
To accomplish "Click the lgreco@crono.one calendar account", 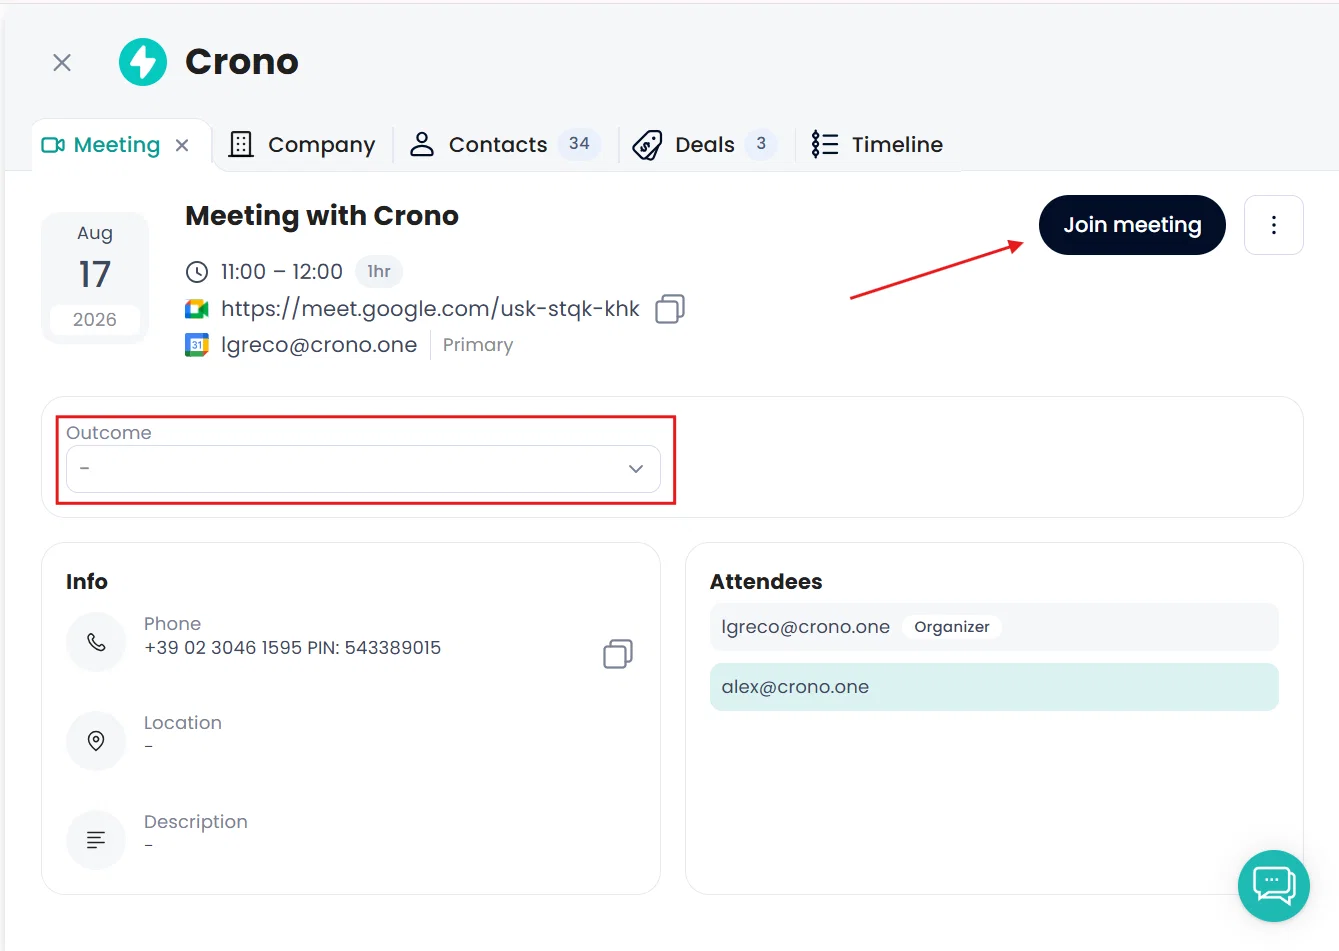I will 319,345.
